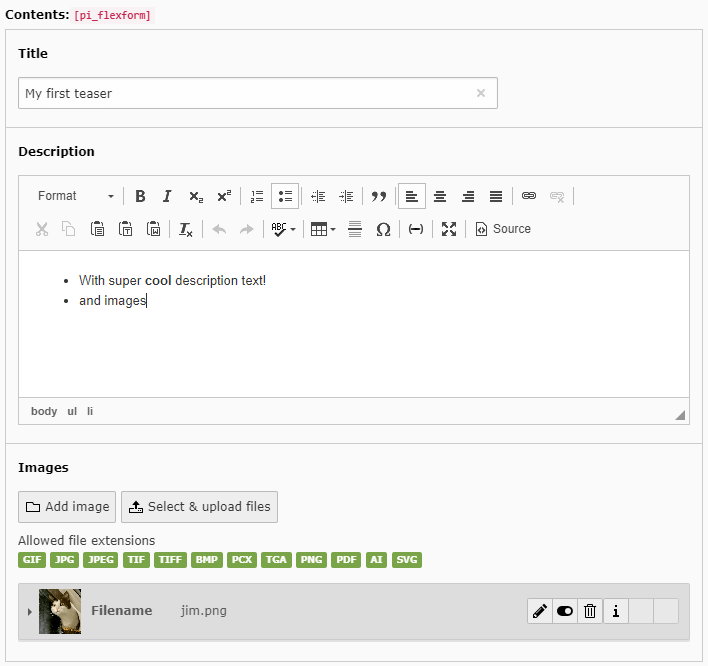Insert a link with the link icon
The height and width of the screenshot is (666, 708).
tap(529, 196)
